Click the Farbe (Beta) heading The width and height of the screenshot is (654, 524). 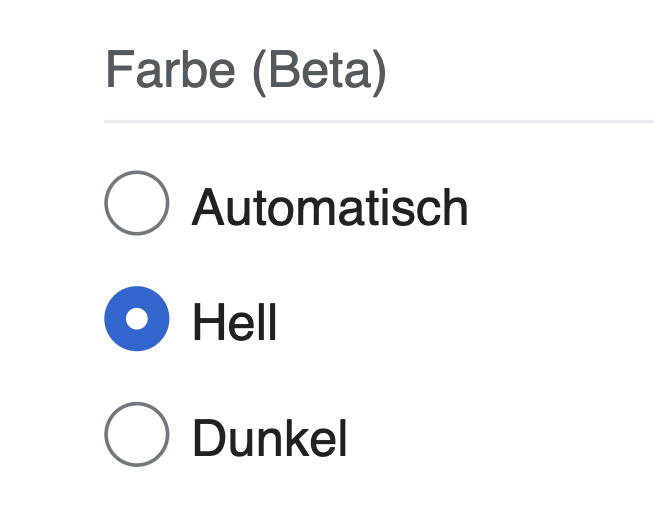(x=245, y=72)
